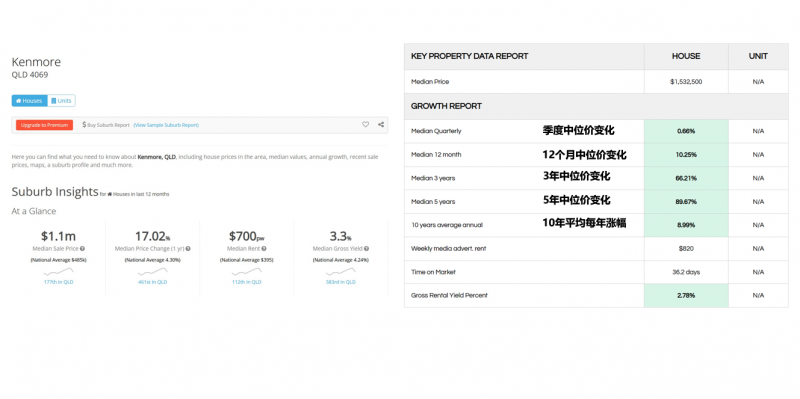Open View Sample Suburb Report link

coord(166,125)
